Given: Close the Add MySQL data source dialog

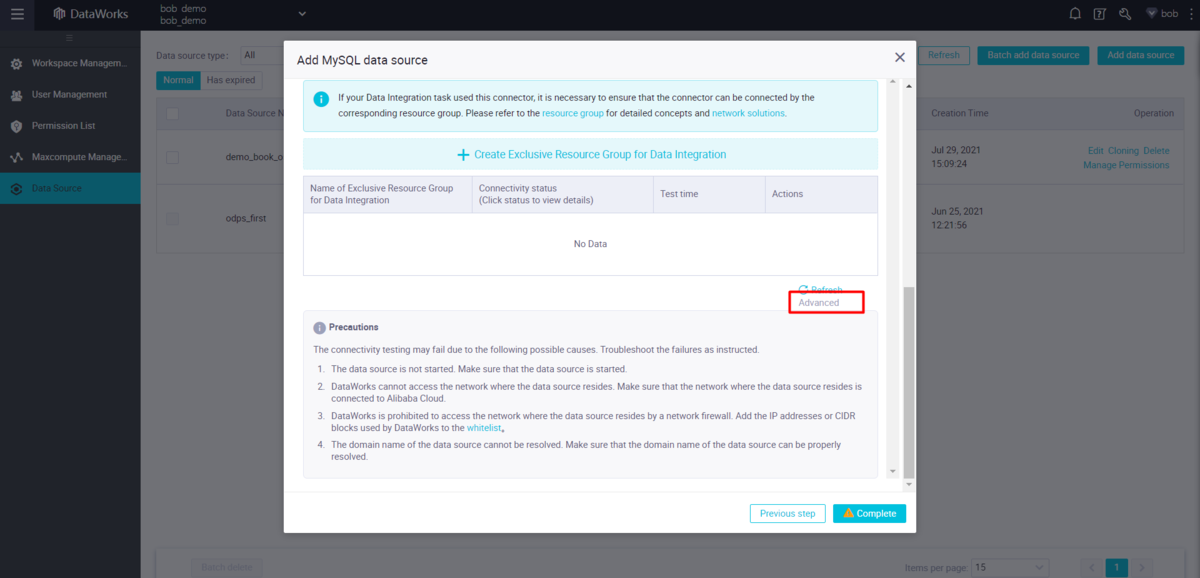Looking at the screenshot, I should point(899,58).
